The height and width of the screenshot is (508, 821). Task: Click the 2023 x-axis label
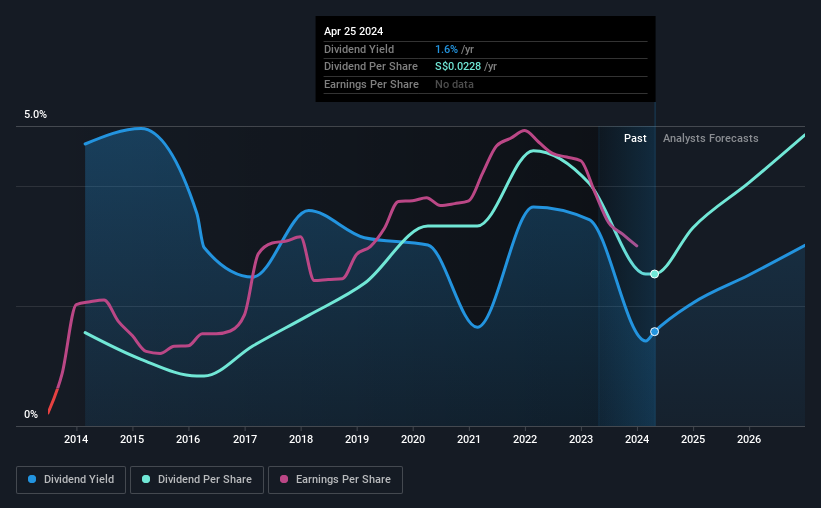pyautogui.click(x=581, y=439)
